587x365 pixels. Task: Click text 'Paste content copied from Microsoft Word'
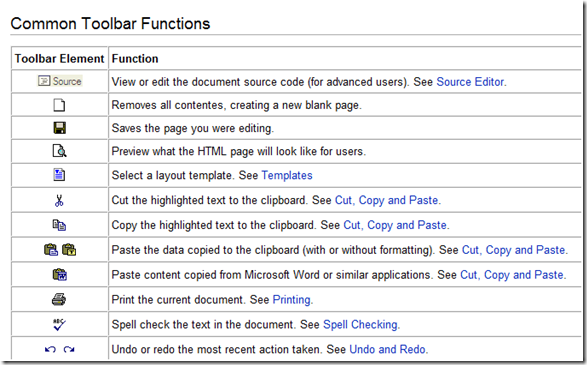point(216,275)
